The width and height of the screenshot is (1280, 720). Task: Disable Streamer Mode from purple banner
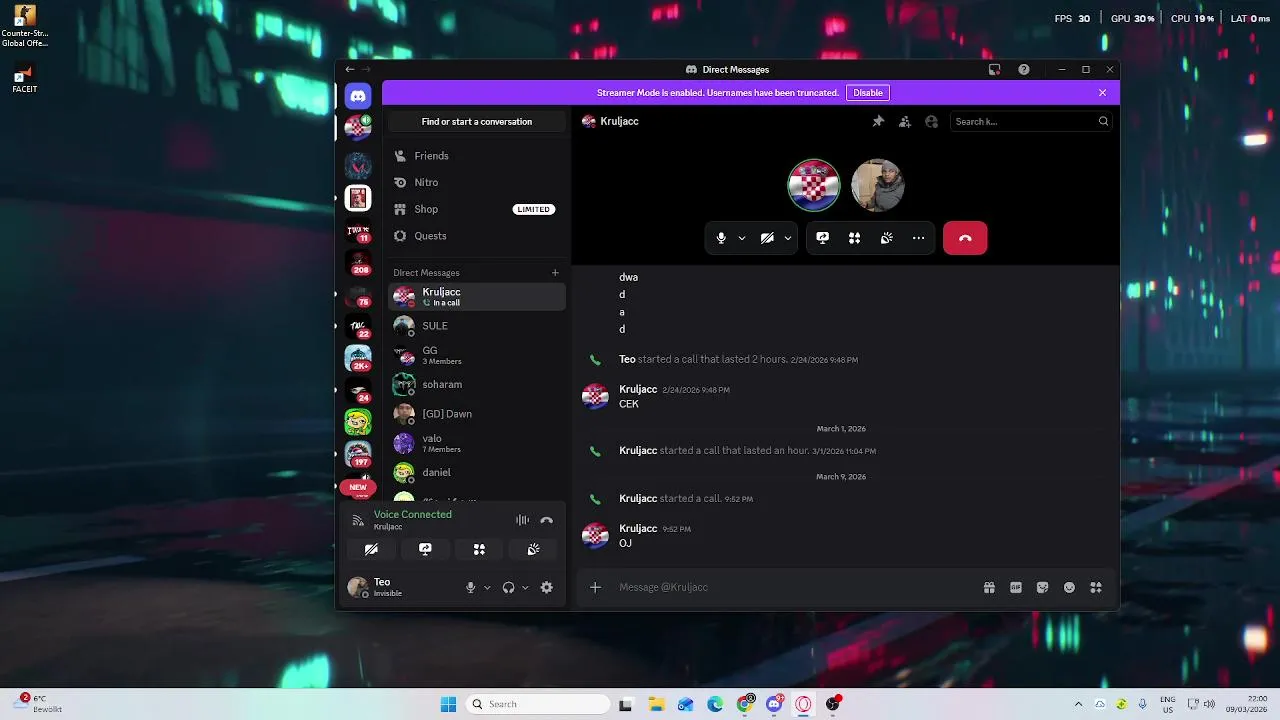click(868, 92)
